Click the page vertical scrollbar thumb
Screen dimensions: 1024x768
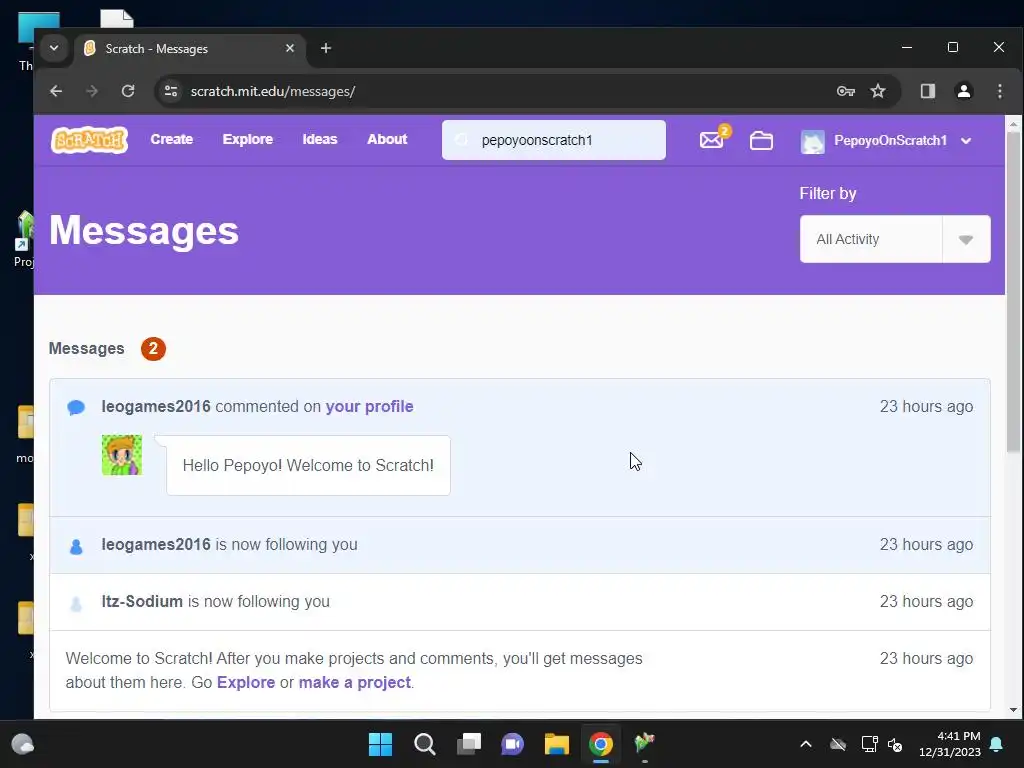1014,291
